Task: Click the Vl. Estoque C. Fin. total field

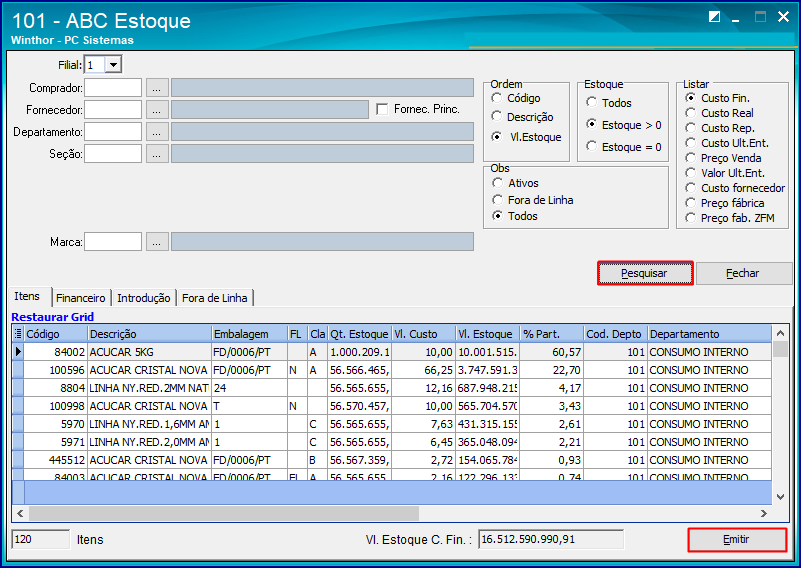Action: click(551, 539)
